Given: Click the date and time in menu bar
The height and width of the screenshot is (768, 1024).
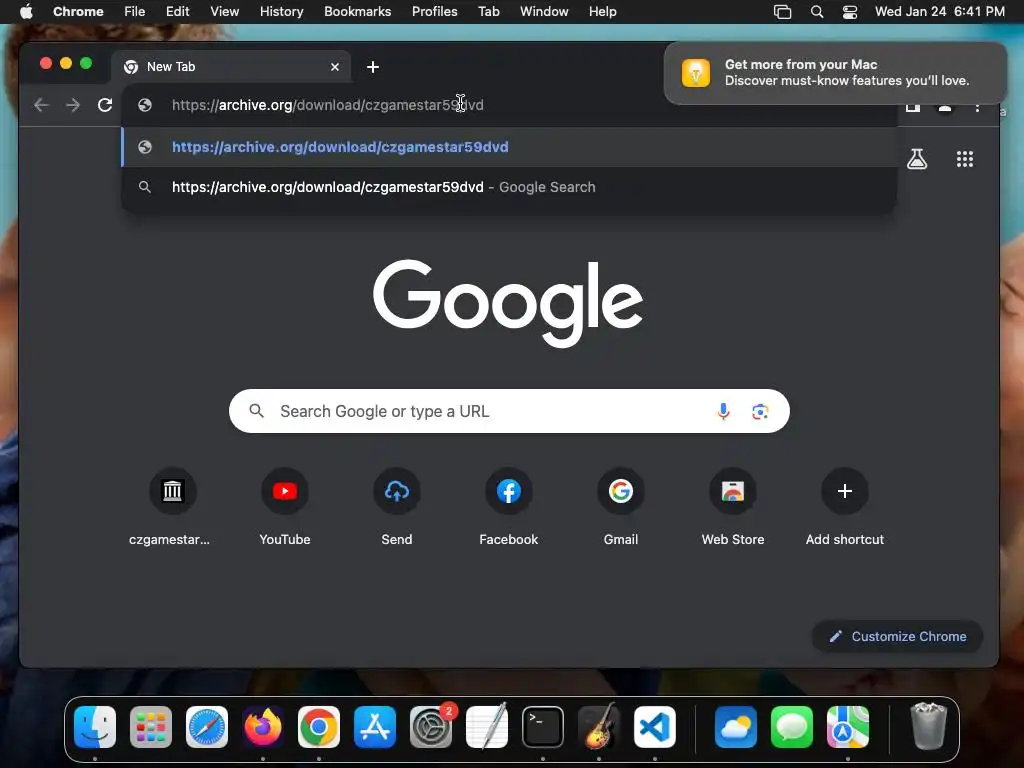Looking at the screenshot, I should pyautogui.click(x=940, y=12).
